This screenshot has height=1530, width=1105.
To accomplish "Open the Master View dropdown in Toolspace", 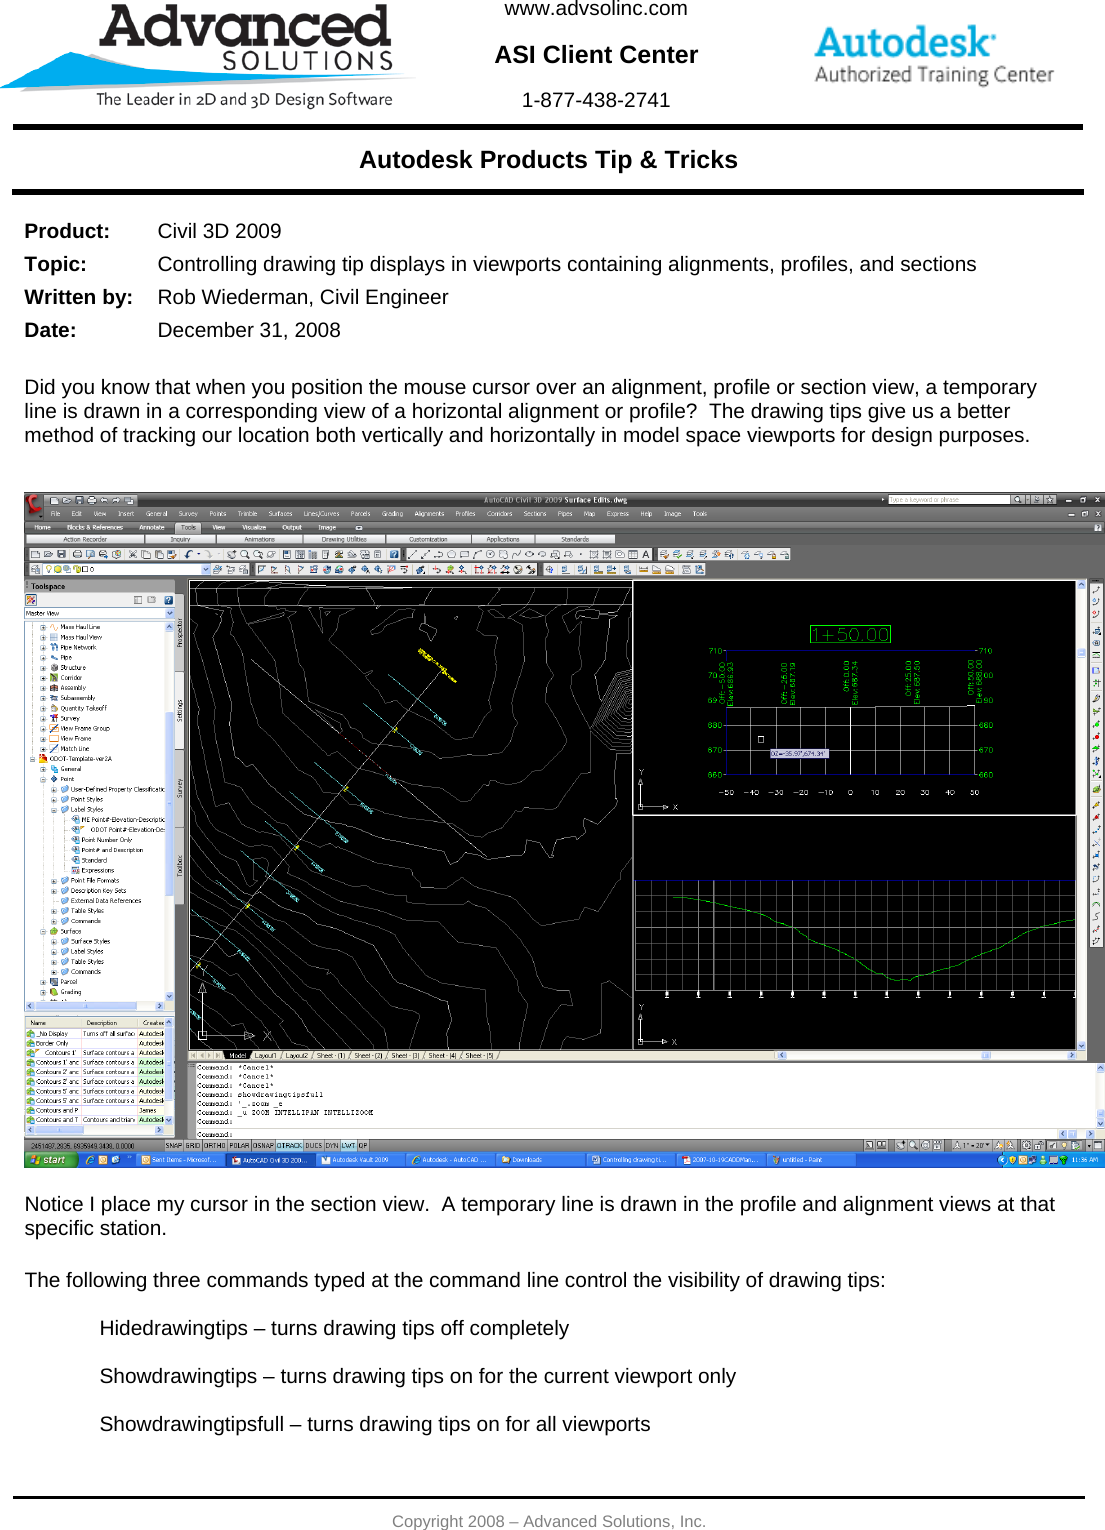I will tap(170, 613).
